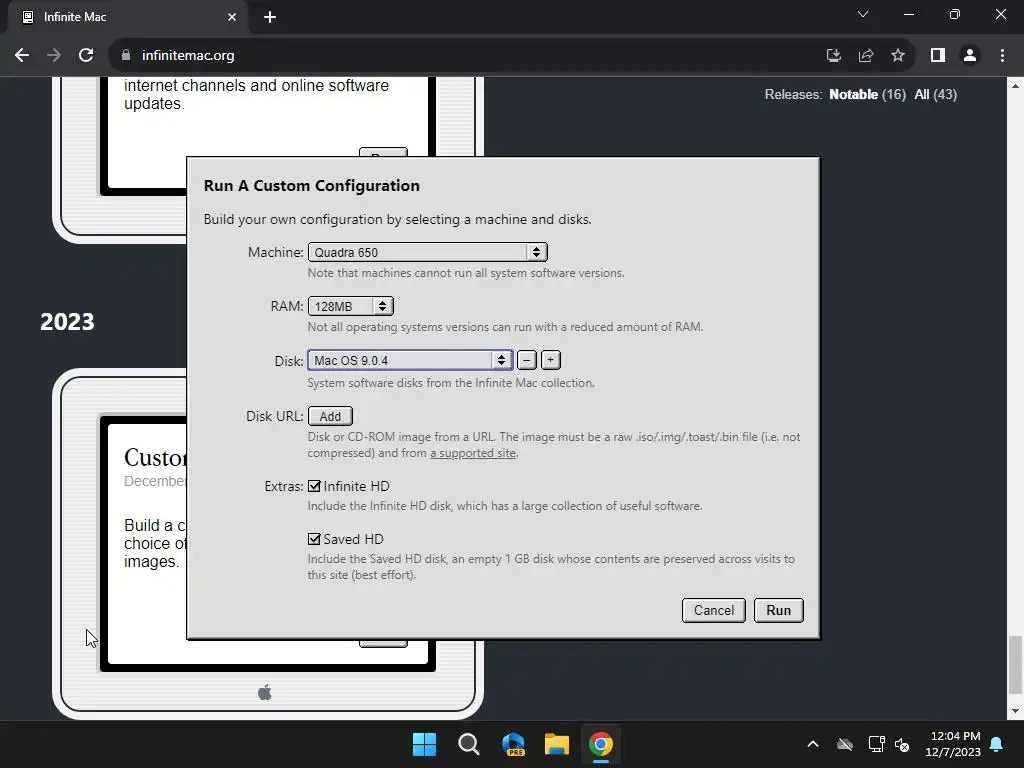Uncheck the Infinite HD checkbox

314,486
